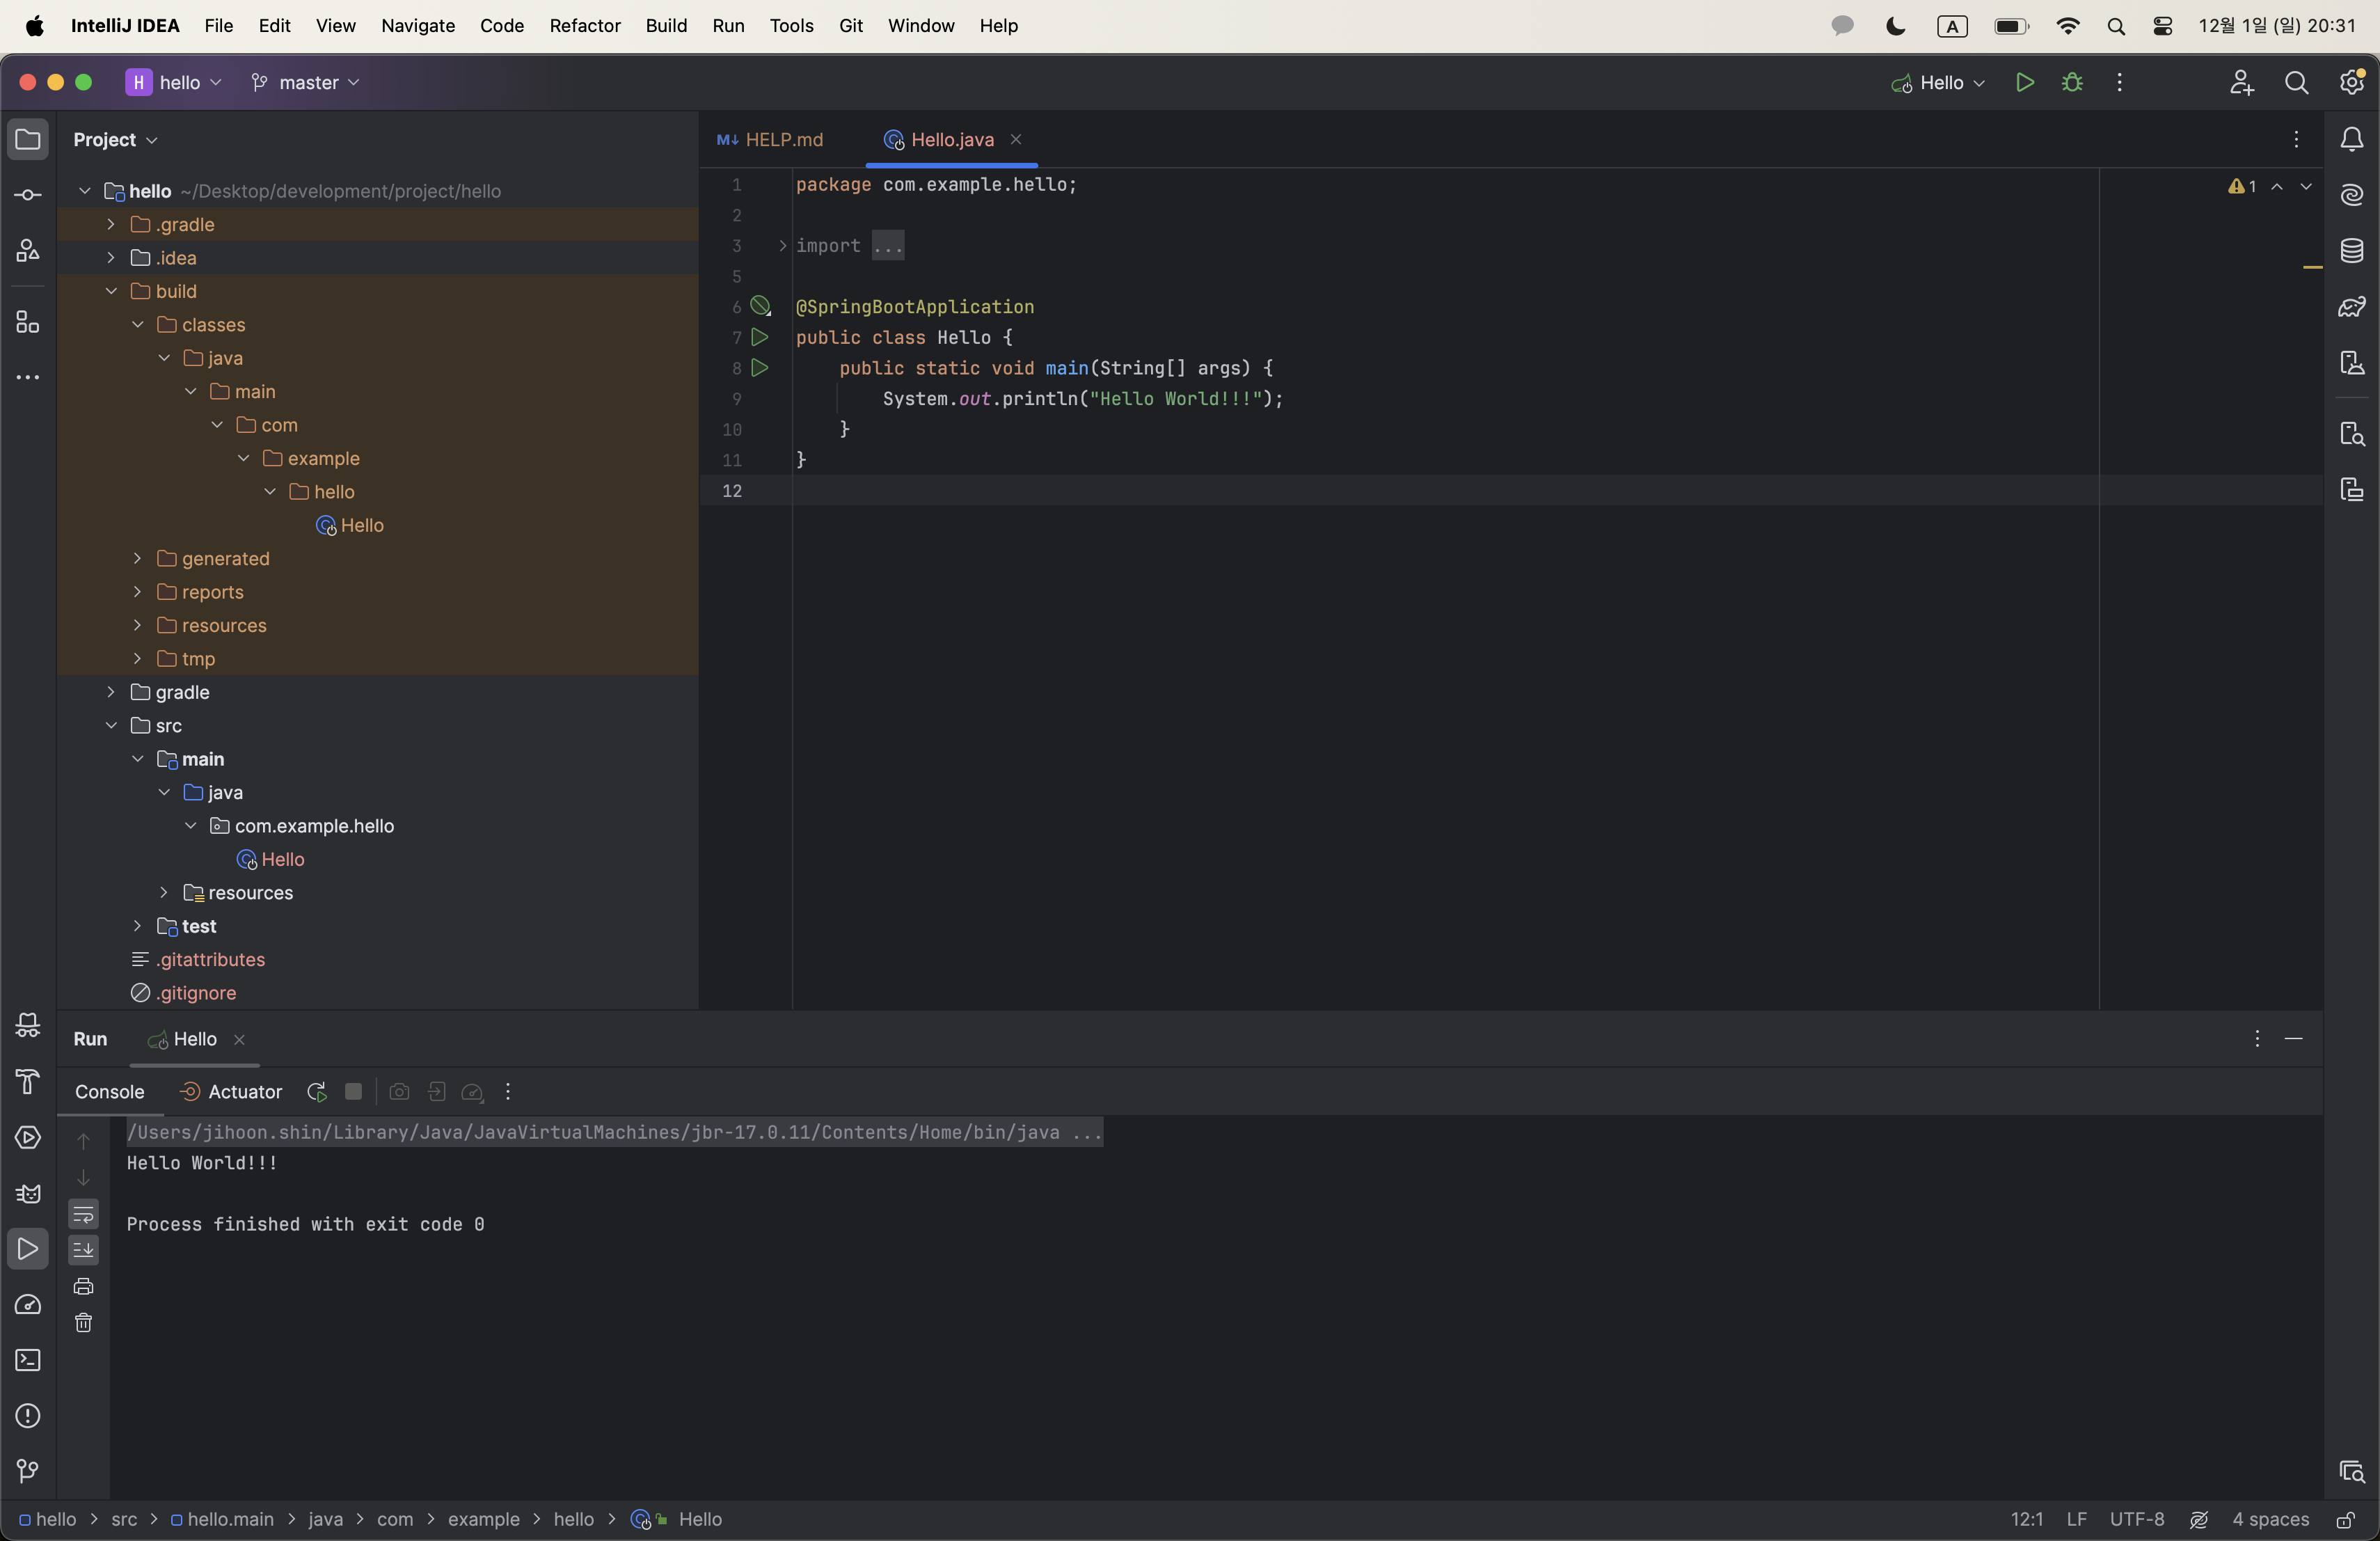Toggle inspections highlighting icon in status bar
Screen dimensions: 2380x1541
[2198, 1519]
